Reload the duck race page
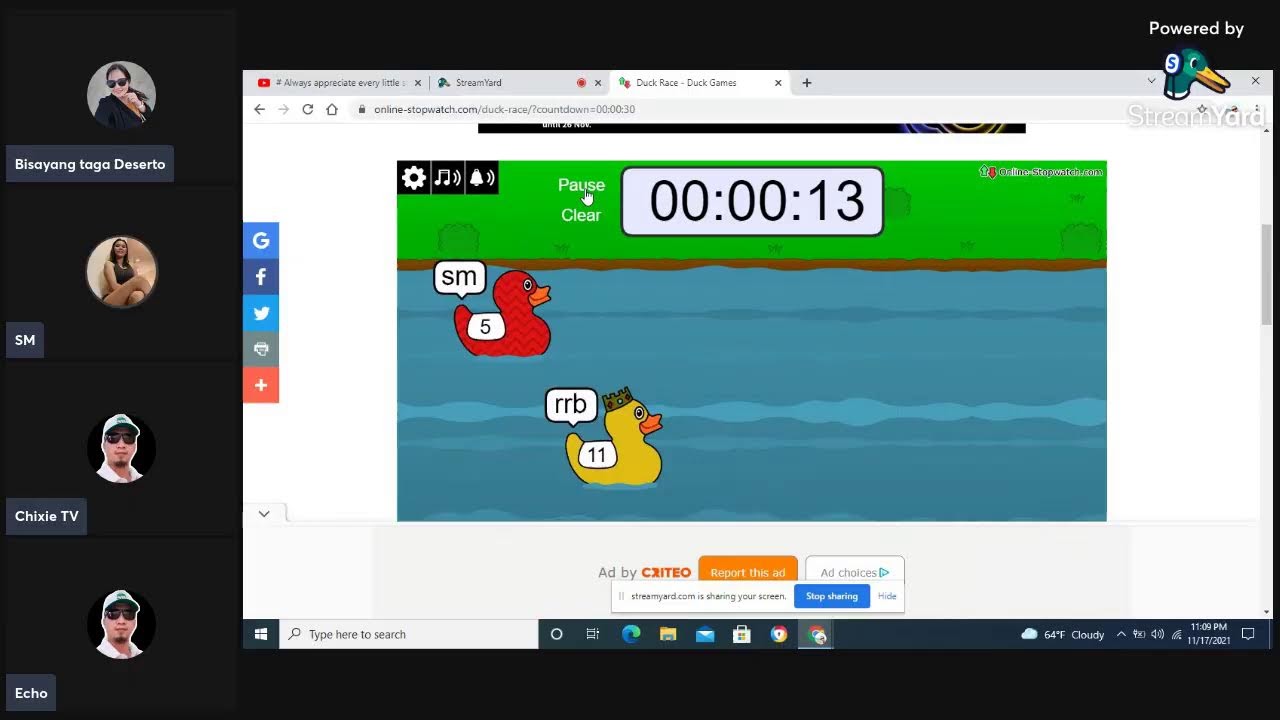 (308, 109)
